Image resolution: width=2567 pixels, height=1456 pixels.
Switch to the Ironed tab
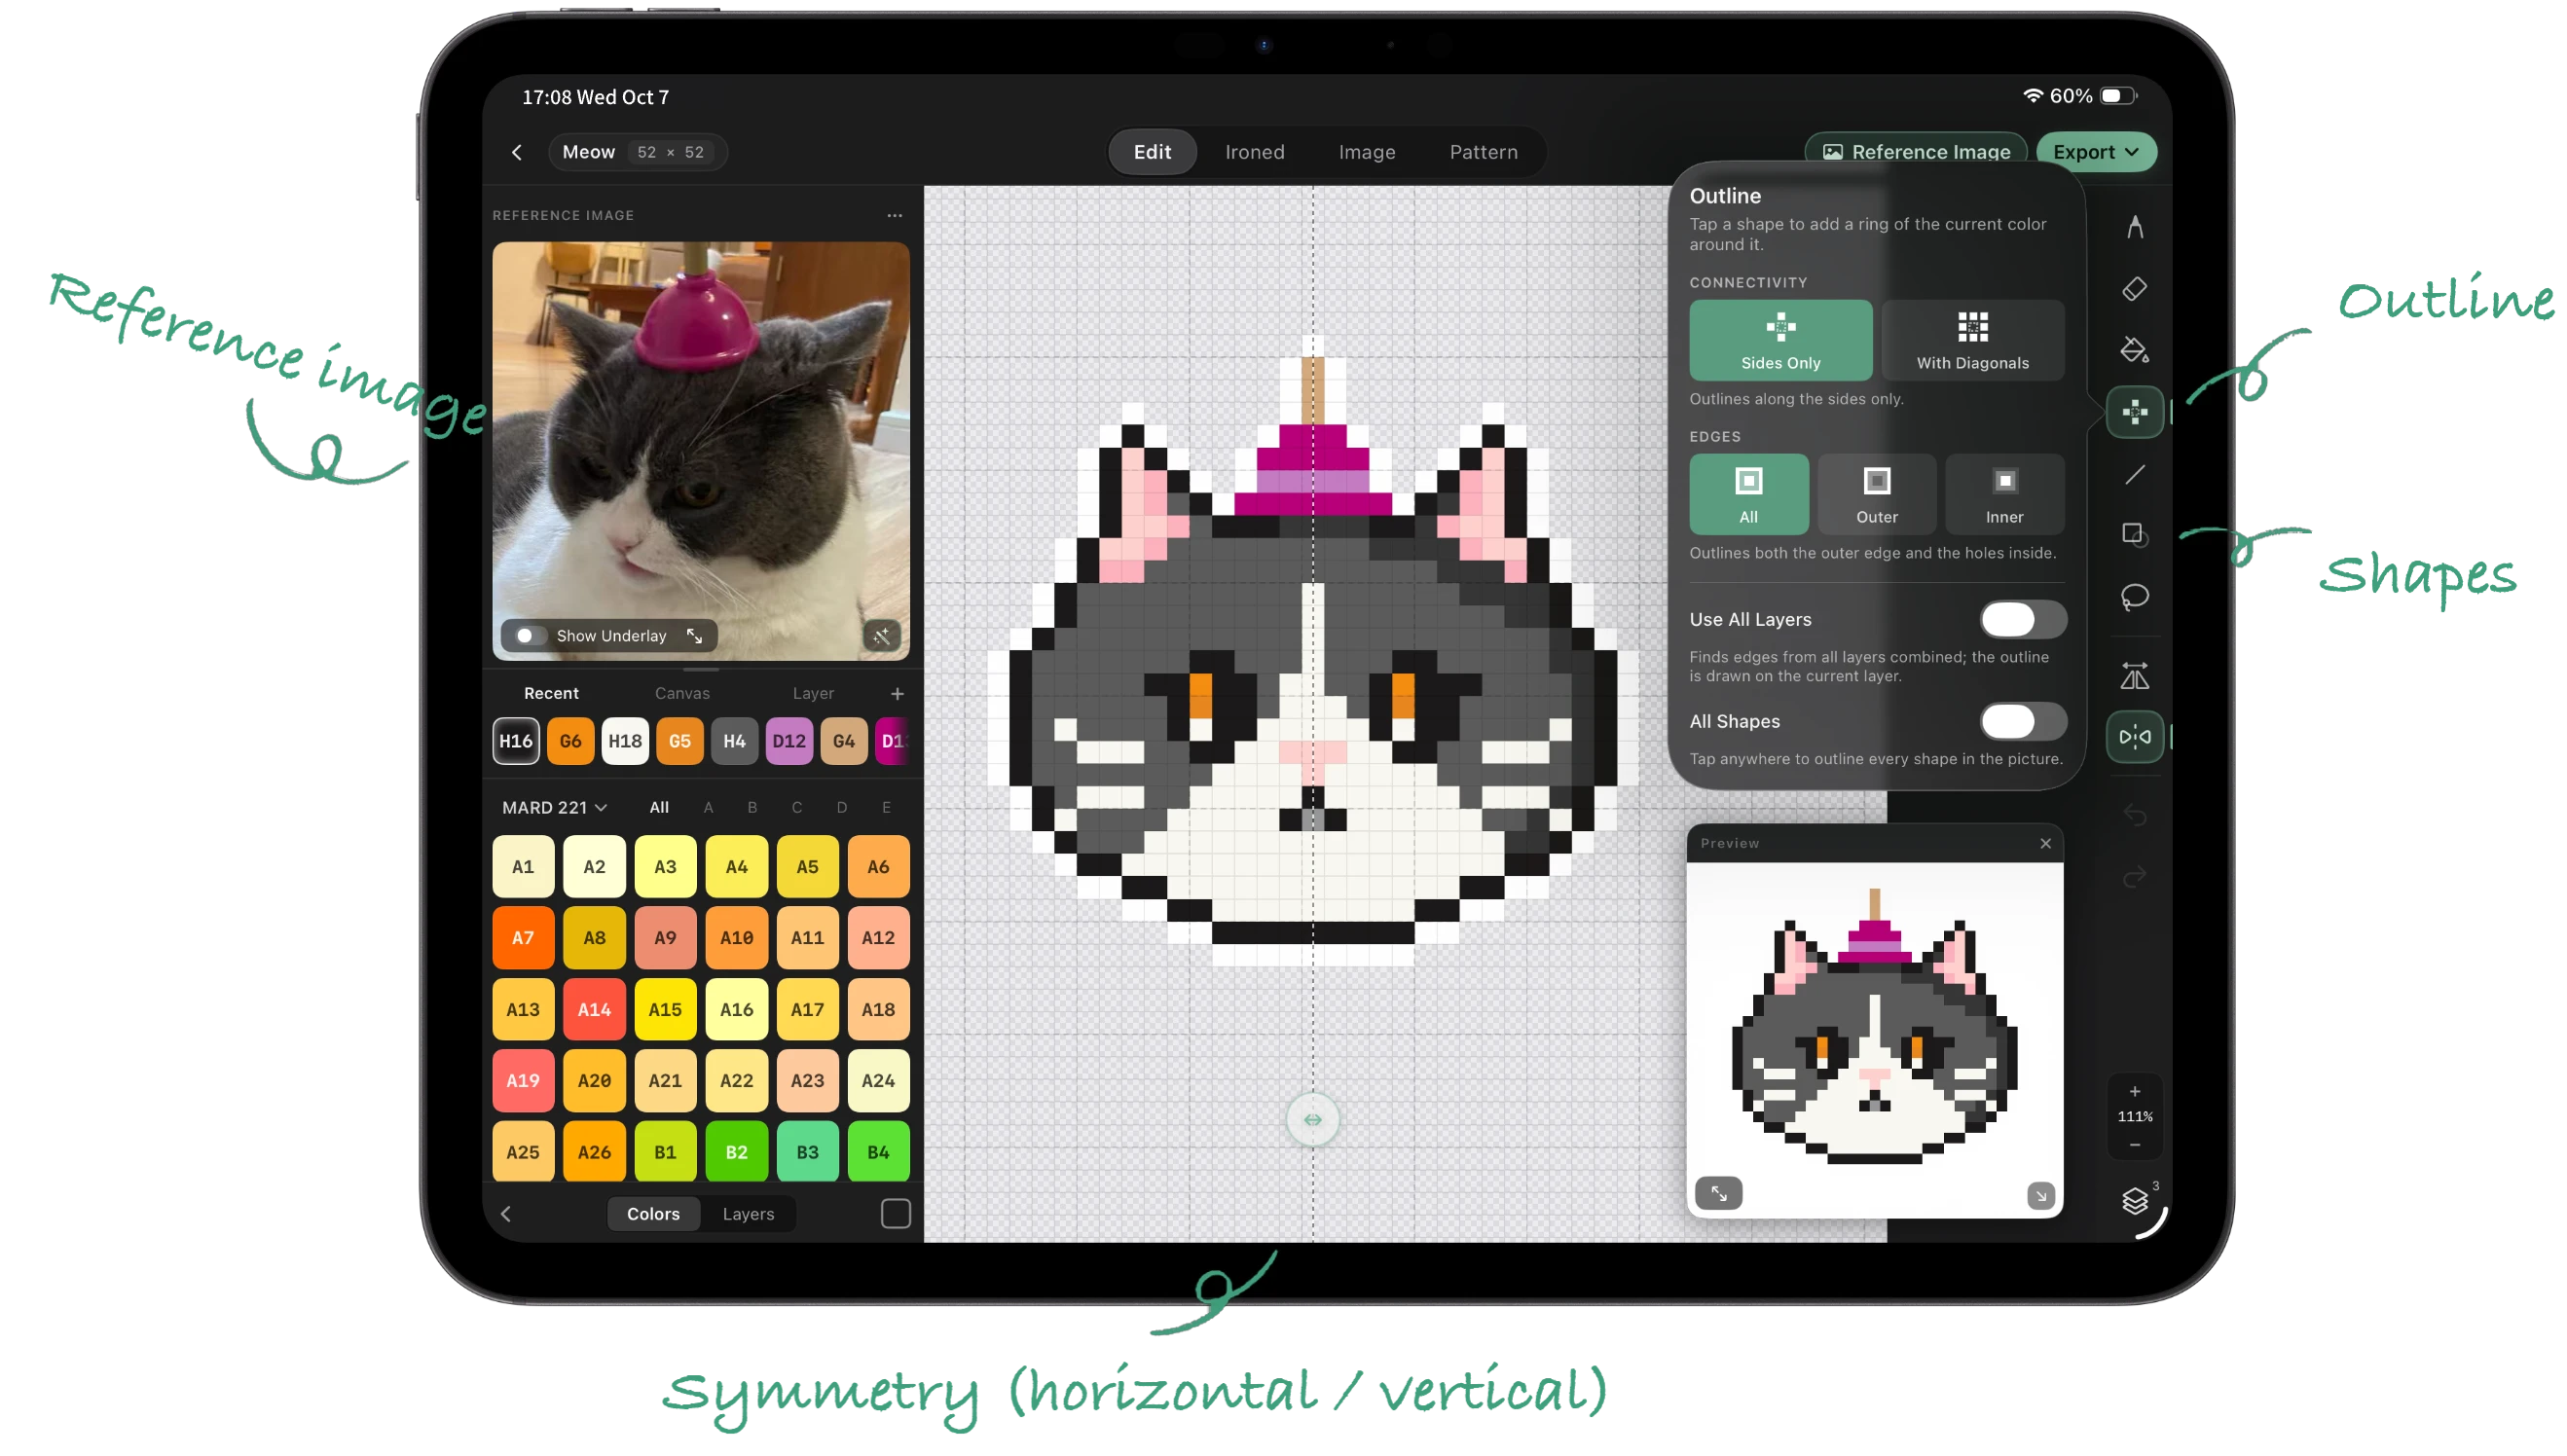[x=1254, y=152]
